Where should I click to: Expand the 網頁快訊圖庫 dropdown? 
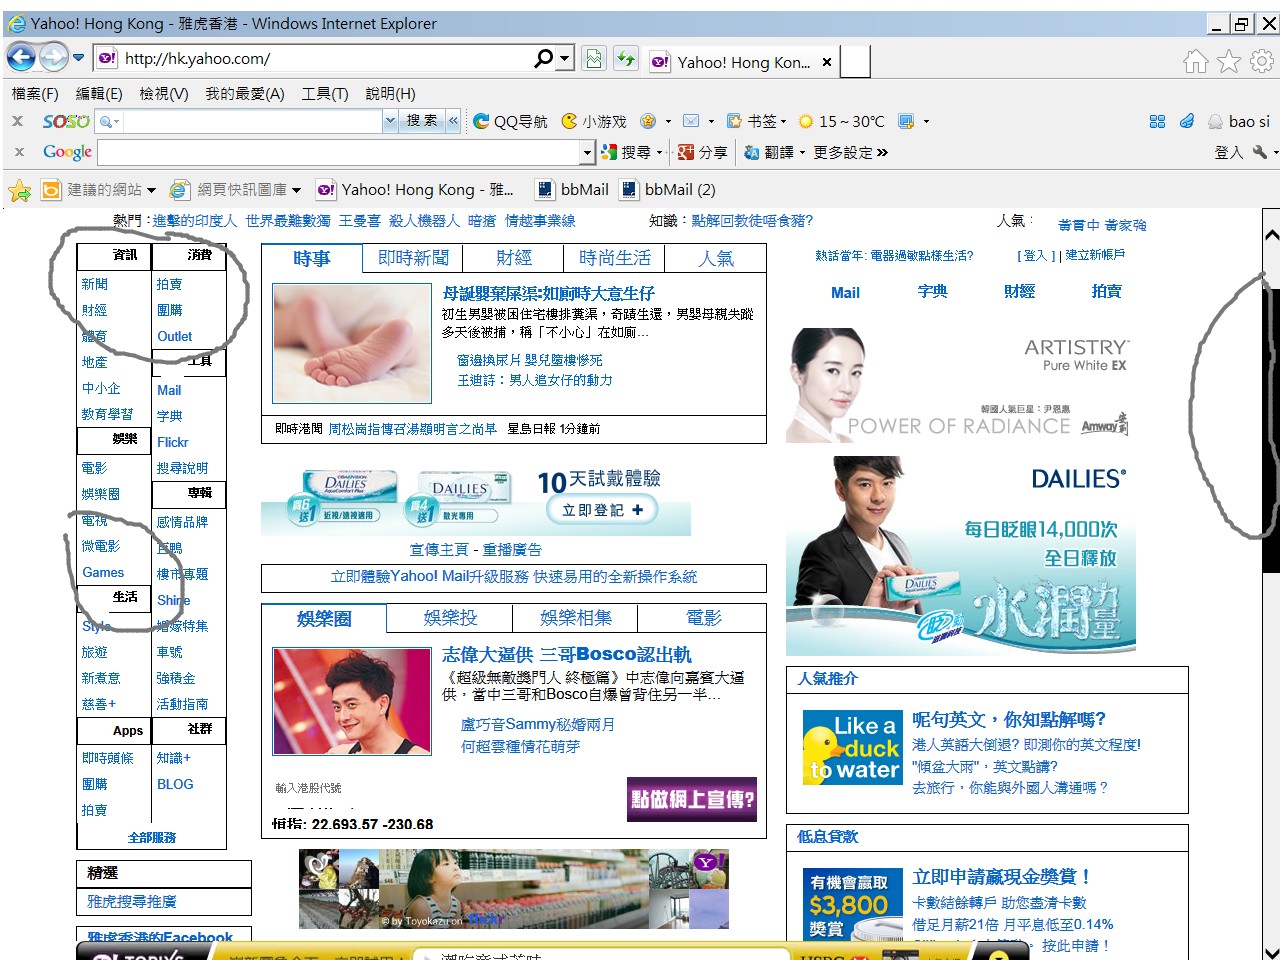click(296, 190)
